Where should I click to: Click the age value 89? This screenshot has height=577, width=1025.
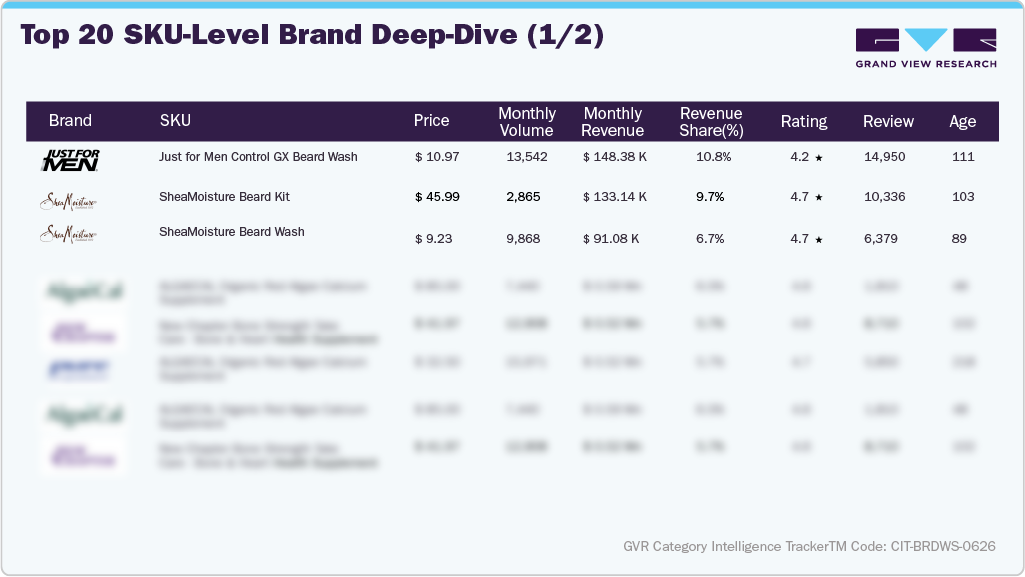click(959, 239)
